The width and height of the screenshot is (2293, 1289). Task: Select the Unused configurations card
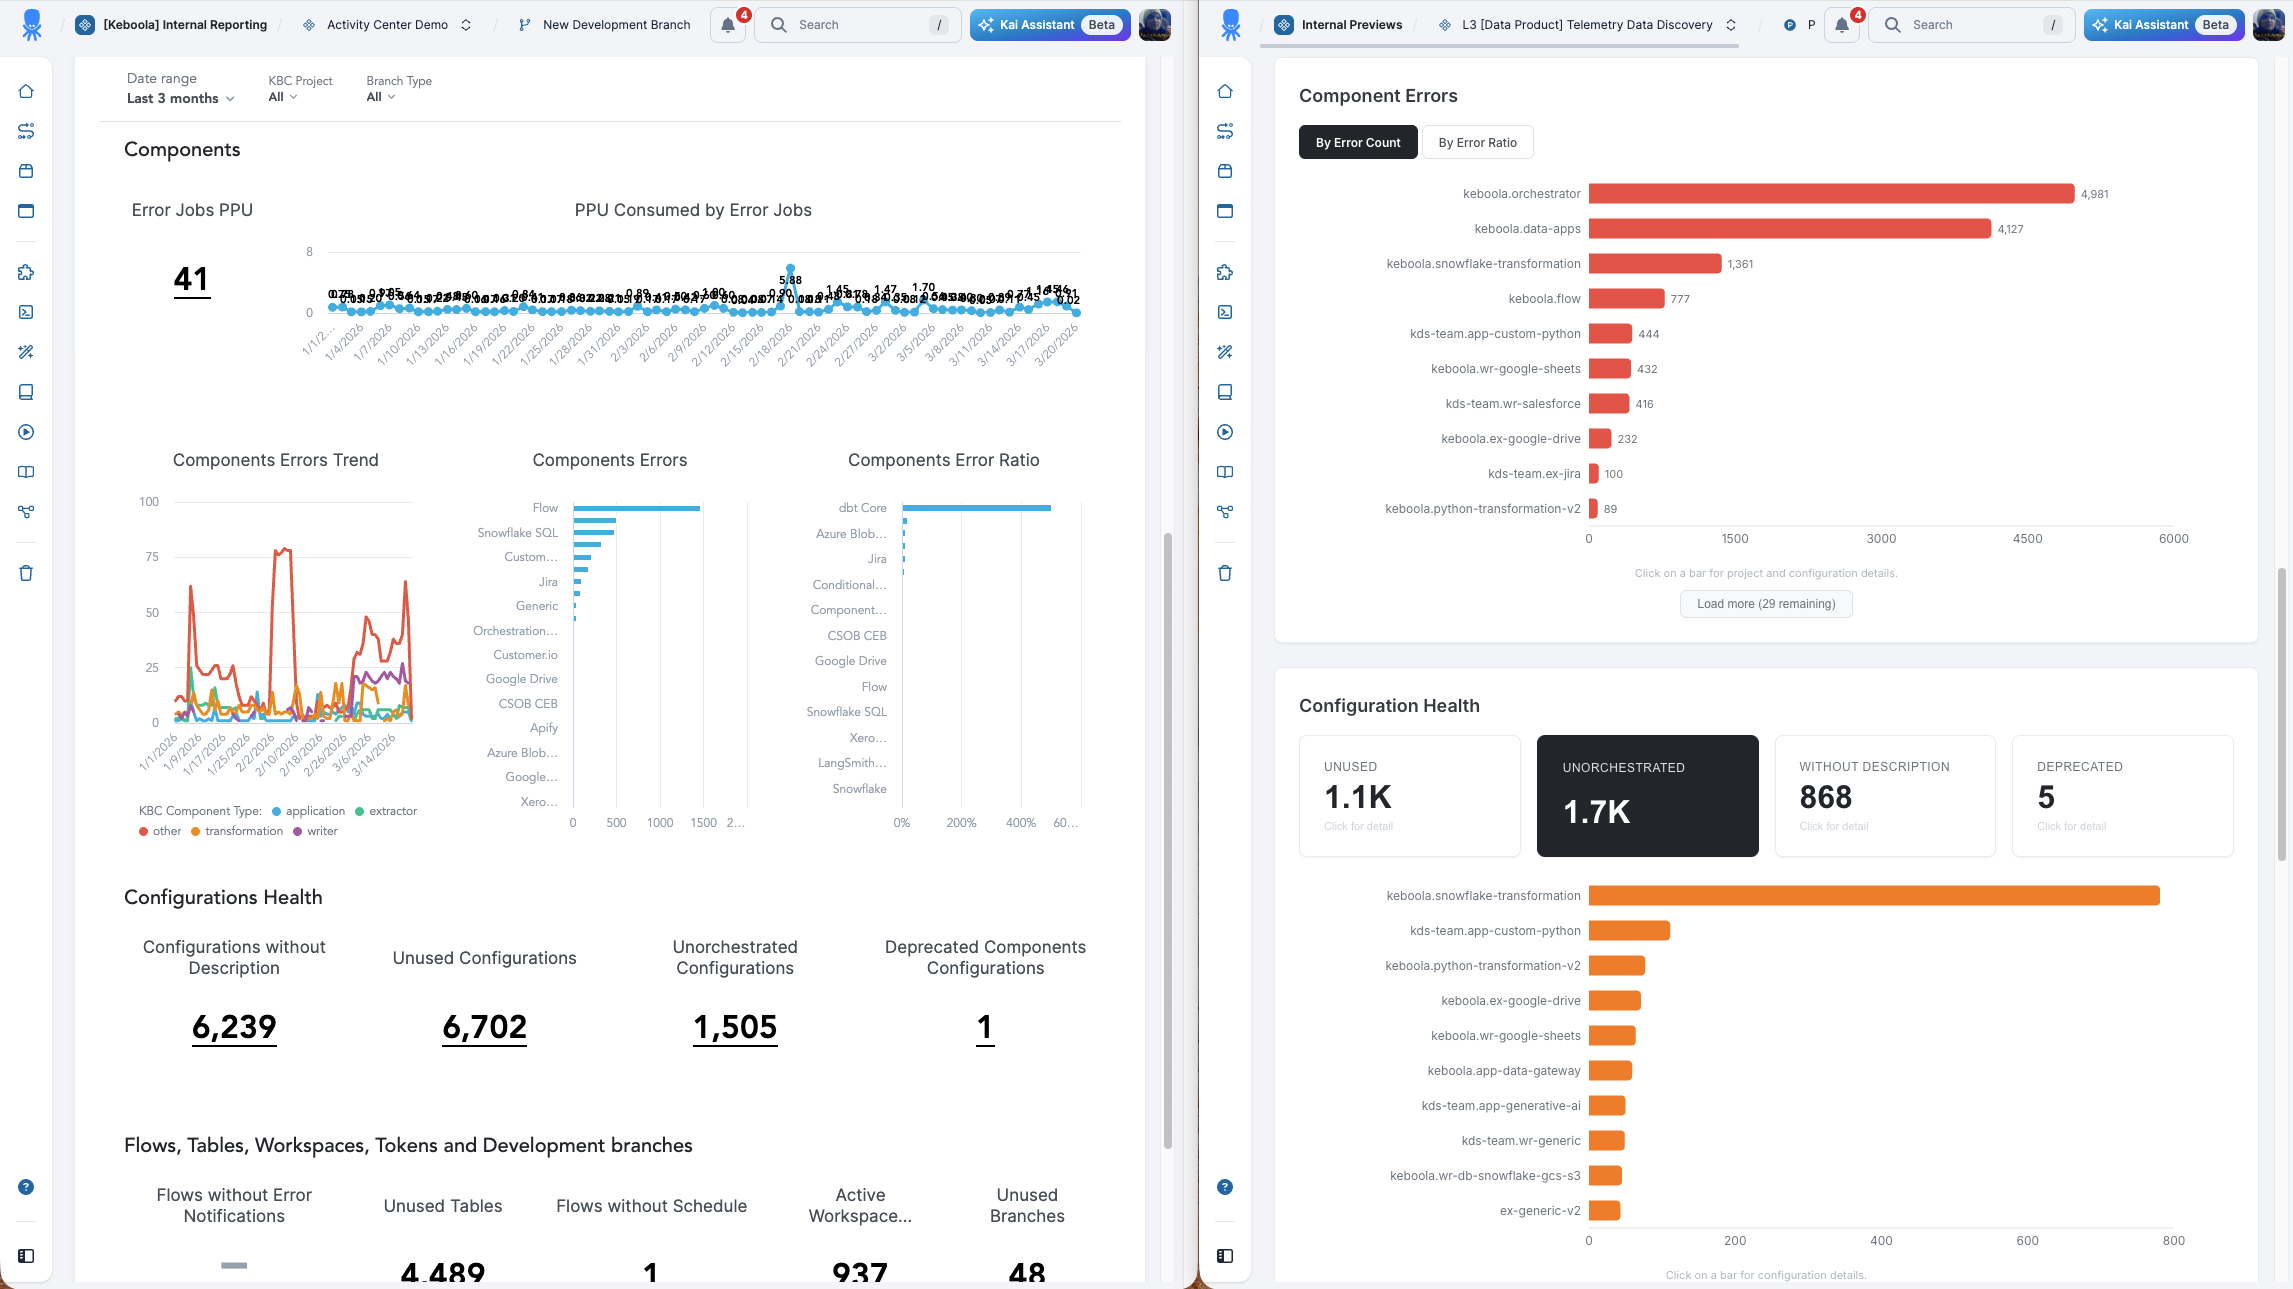1409,795
